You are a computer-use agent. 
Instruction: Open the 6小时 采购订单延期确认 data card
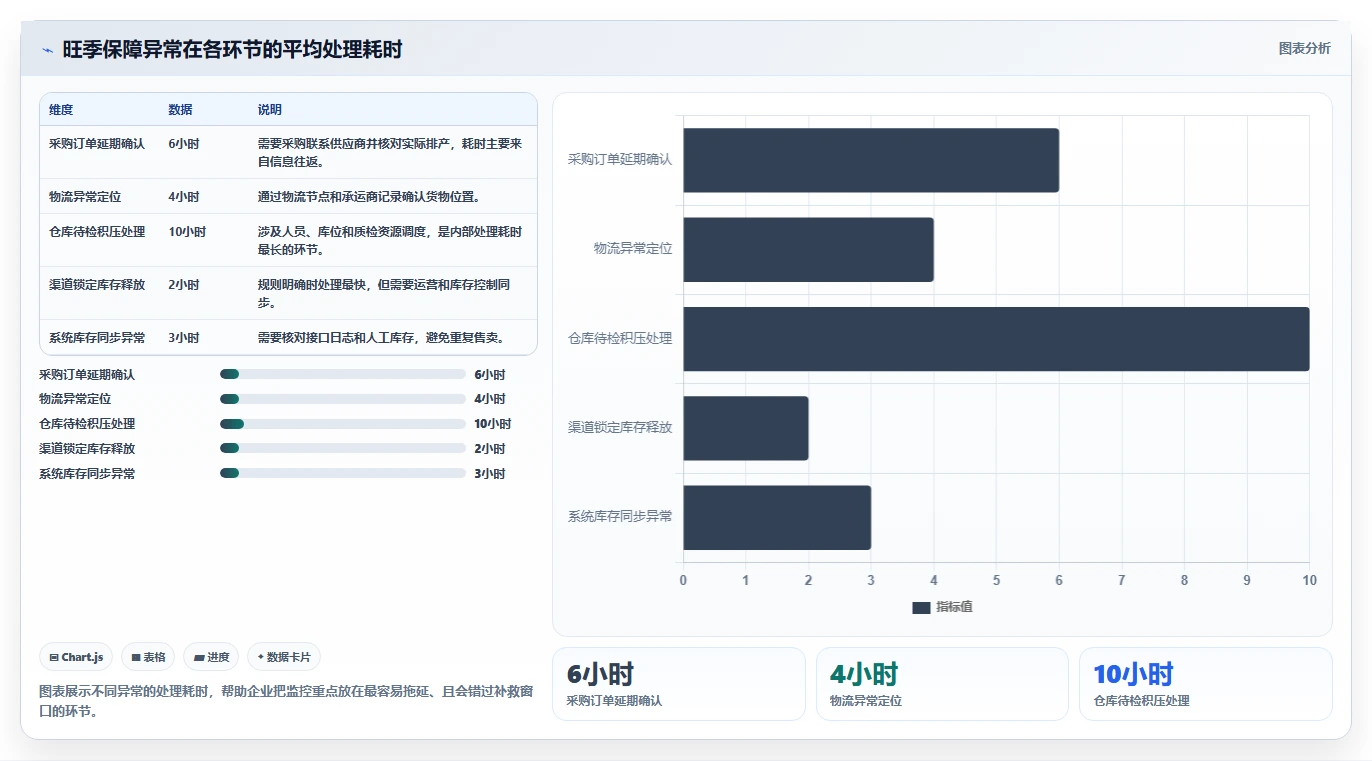pyautogui.click(x=678, y=684)
